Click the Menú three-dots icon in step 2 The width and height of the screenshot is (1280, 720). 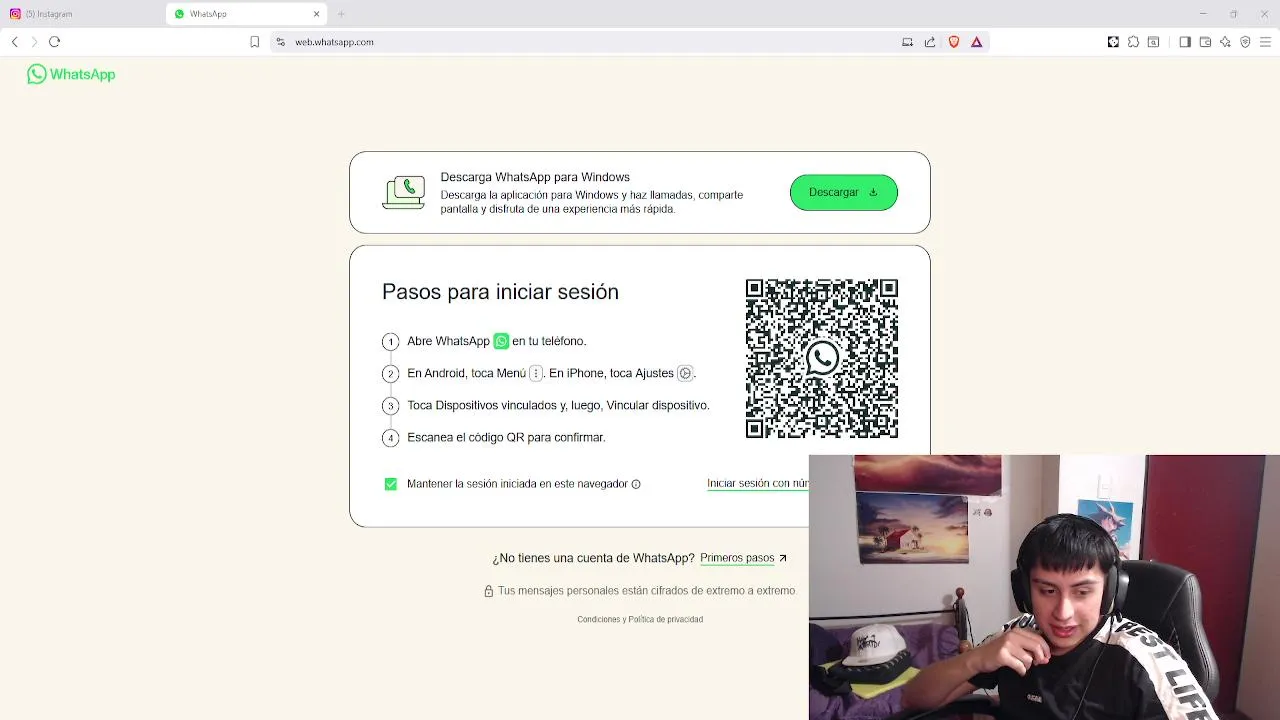point(536,373)
